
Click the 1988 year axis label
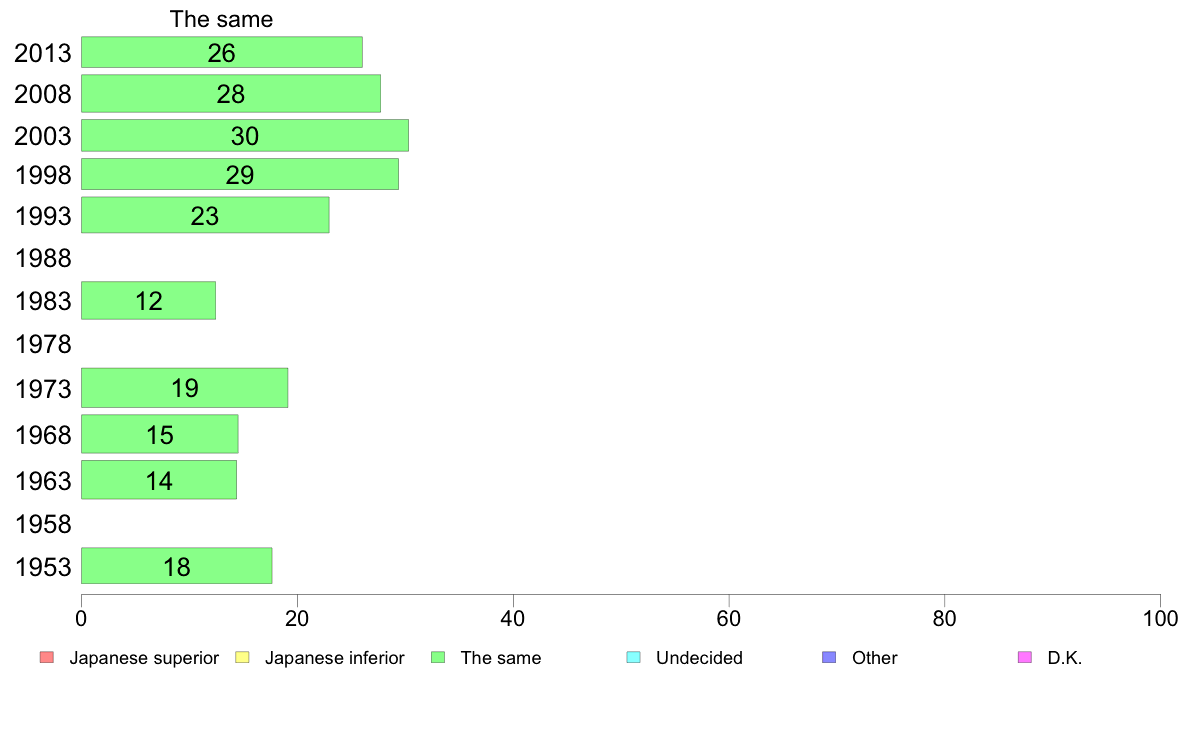pos(43,258)
